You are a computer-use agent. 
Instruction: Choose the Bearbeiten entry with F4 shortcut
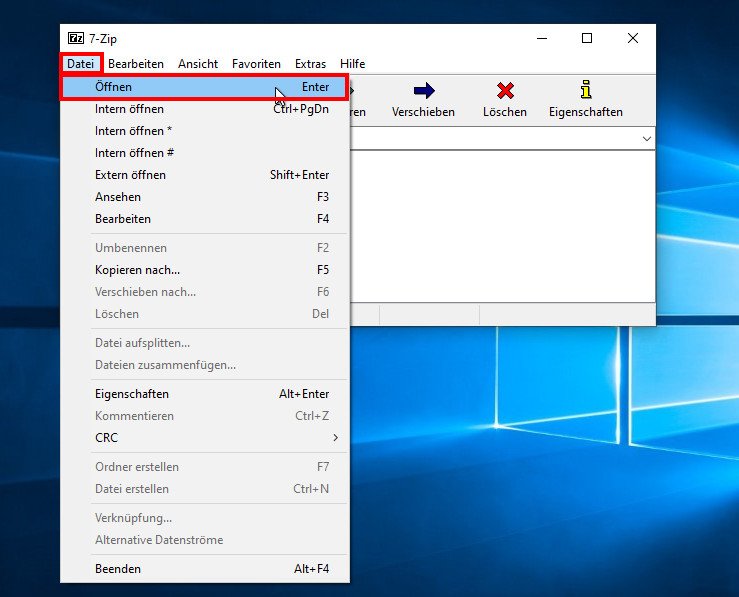[123, 219]
